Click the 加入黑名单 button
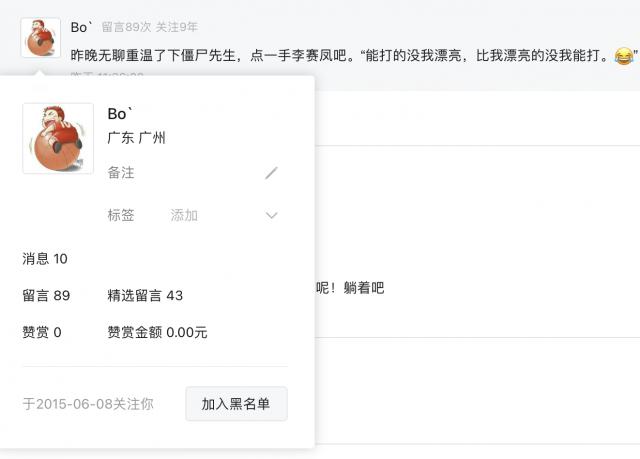 click(236, 404)
